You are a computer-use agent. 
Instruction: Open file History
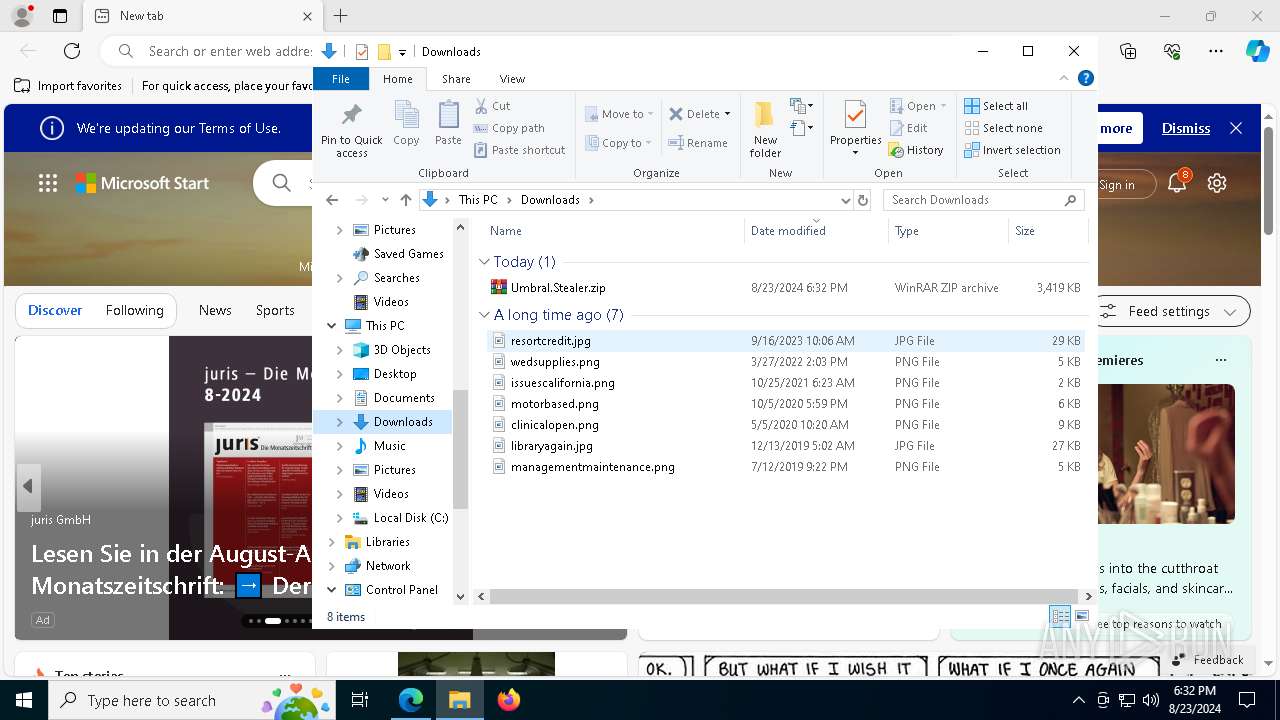(x=916, y=150)
